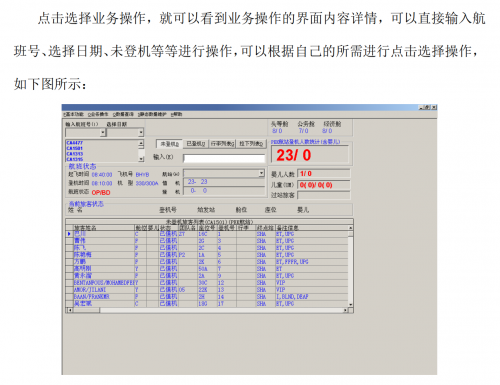This screenshot has height=385, width=500.
Task: Switch to the 已登机 tab
Action: coord(196,144)
